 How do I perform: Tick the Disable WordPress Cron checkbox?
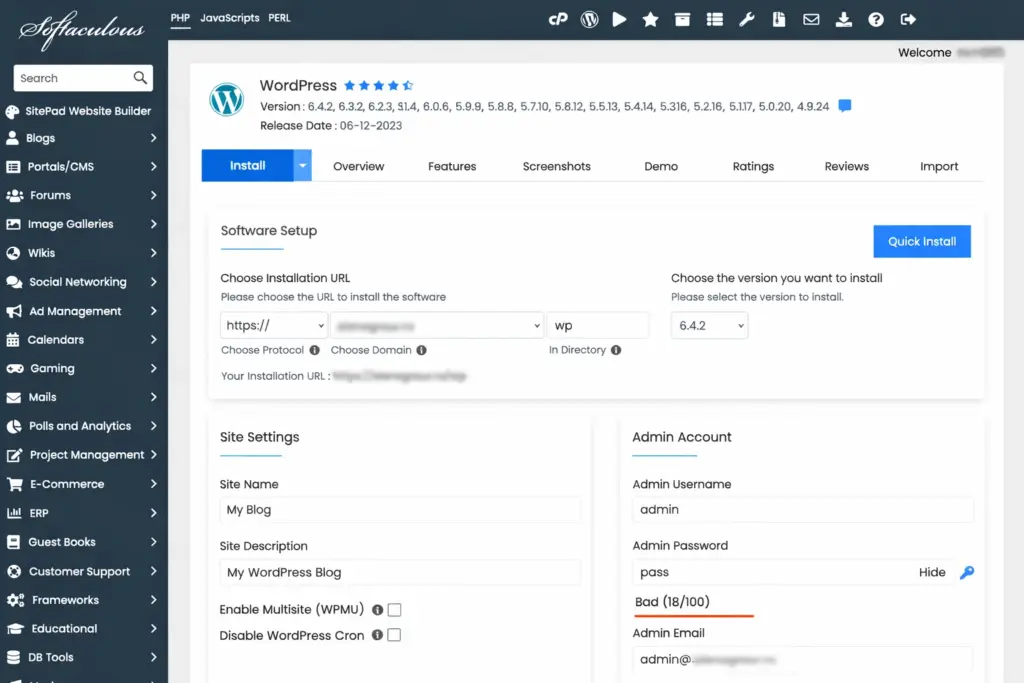(x=394, y=635)
